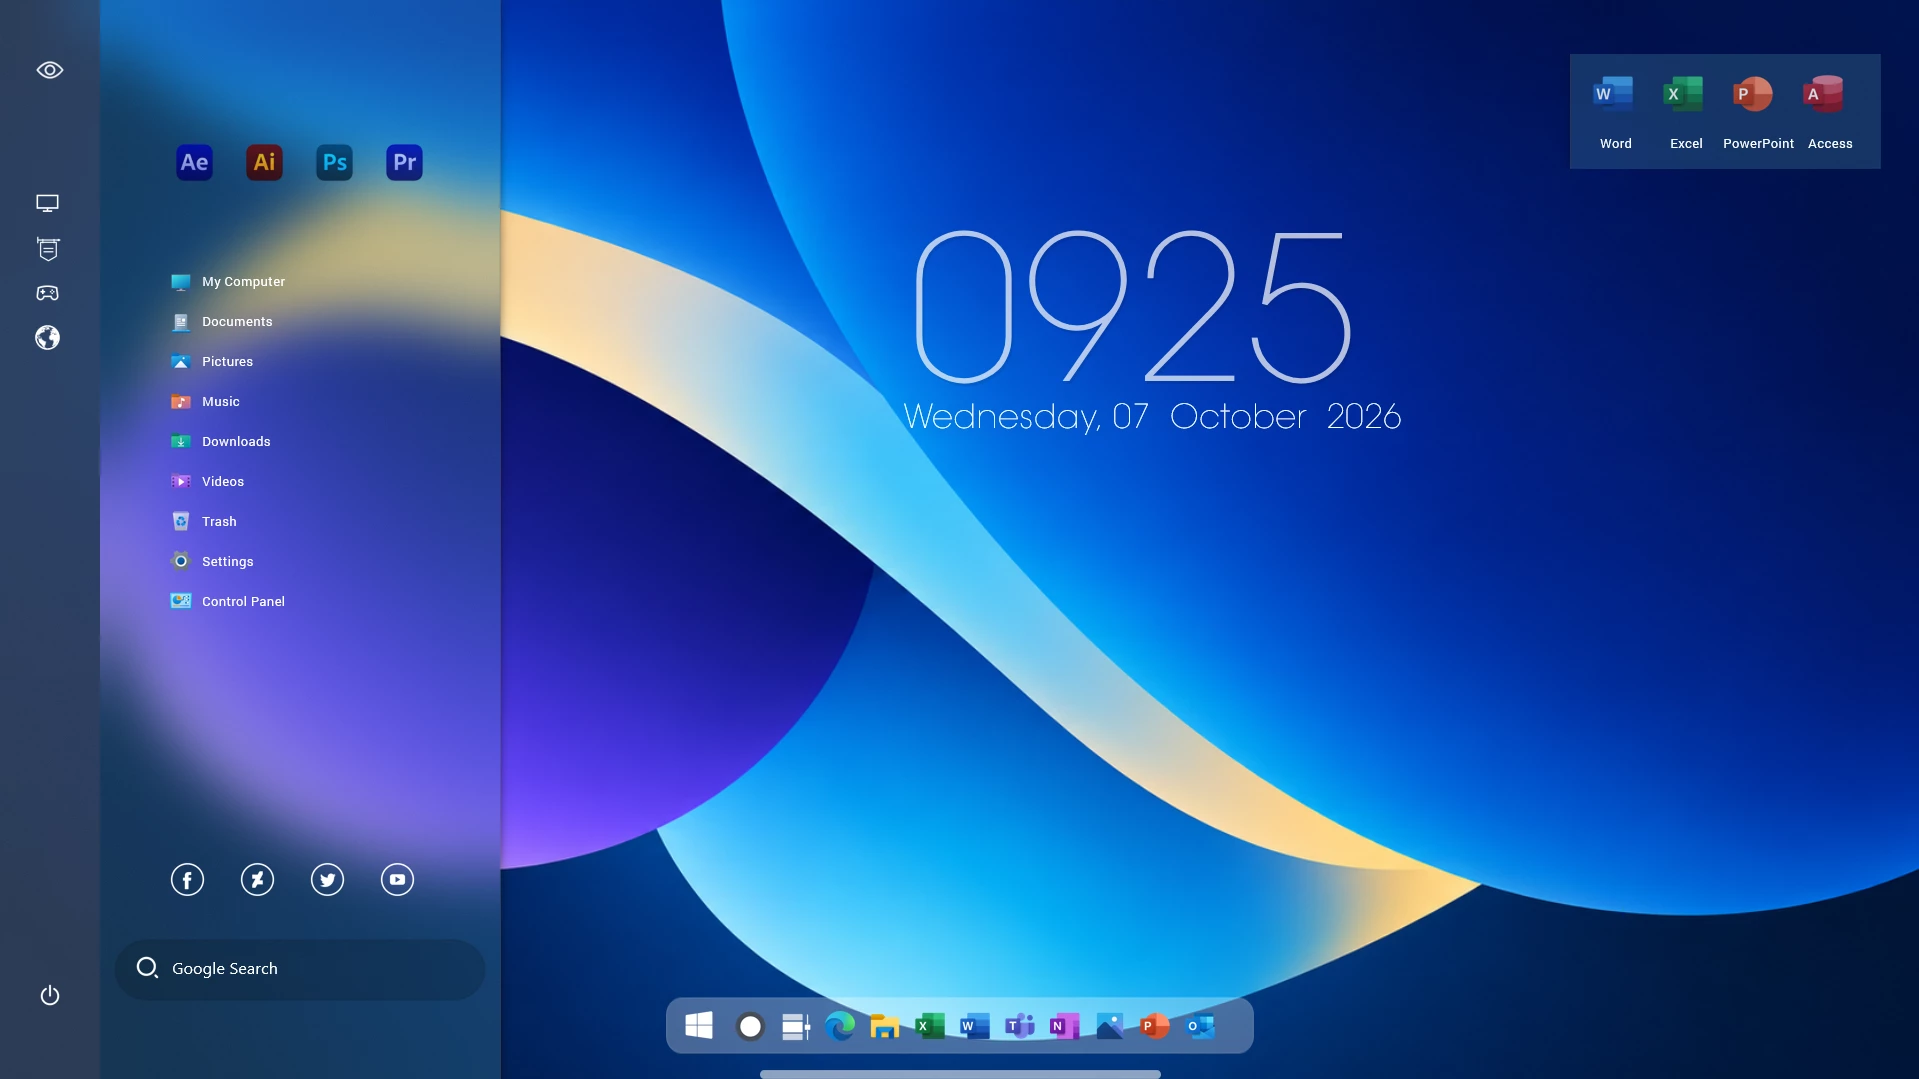Open My Computer
This screenshot has width=1919, height=1079.
point(228,282)
